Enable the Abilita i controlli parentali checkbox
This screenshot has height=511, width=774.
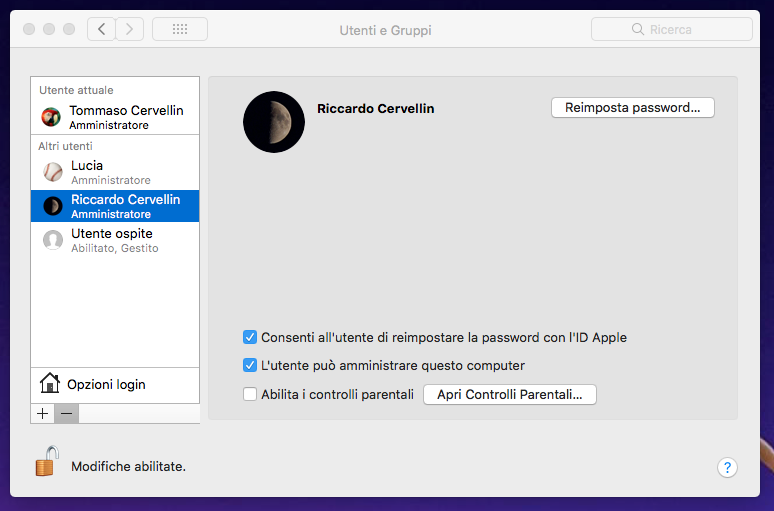pos(250,394)
